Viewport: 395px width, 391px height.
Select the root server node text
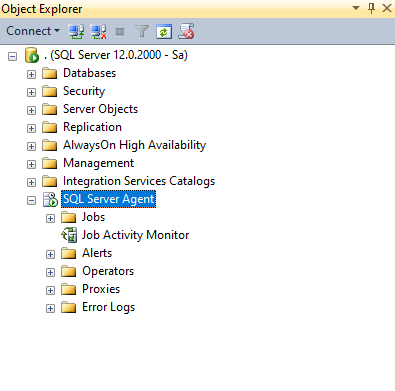[116, 55]
